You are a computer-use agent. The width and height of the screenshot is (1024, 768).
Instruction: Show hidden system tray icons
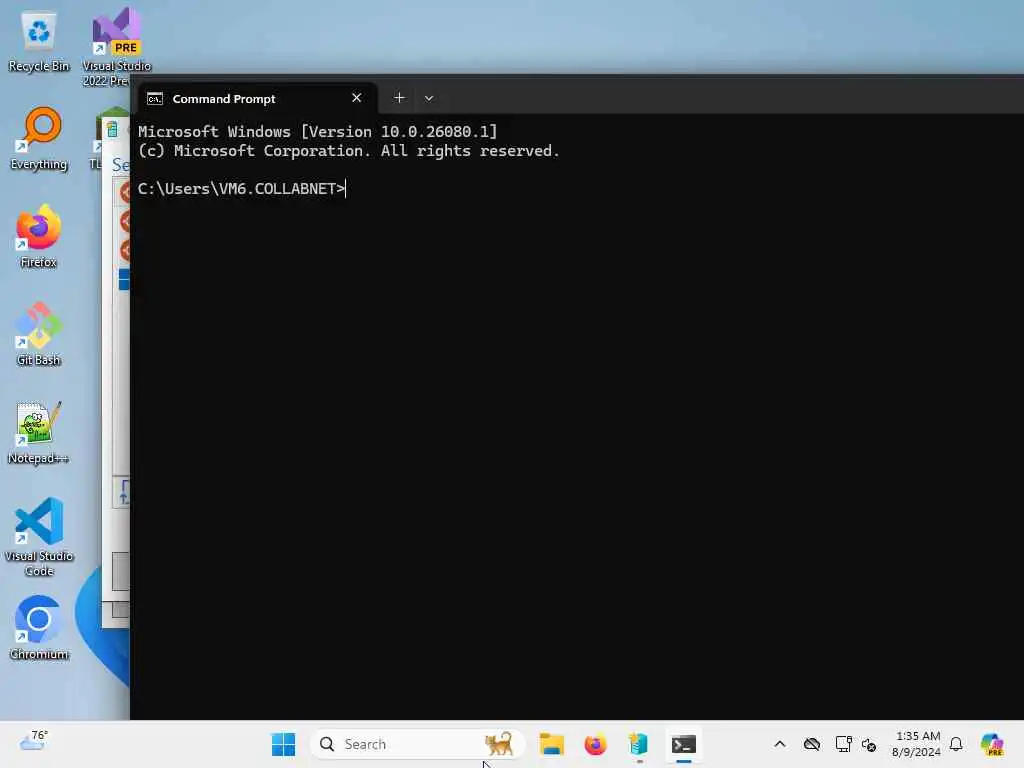coord(780,744)
